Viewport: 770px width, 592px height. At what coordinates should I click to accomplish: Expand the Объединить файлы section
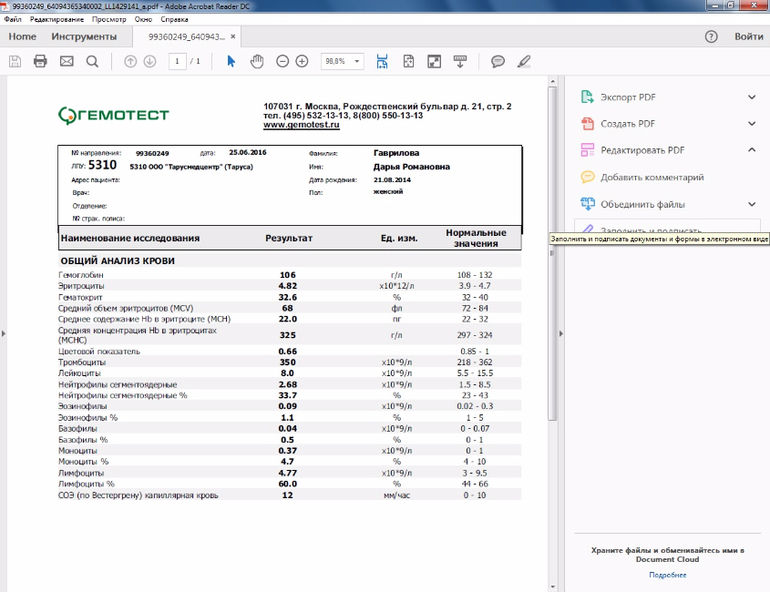tap(752, 204)
